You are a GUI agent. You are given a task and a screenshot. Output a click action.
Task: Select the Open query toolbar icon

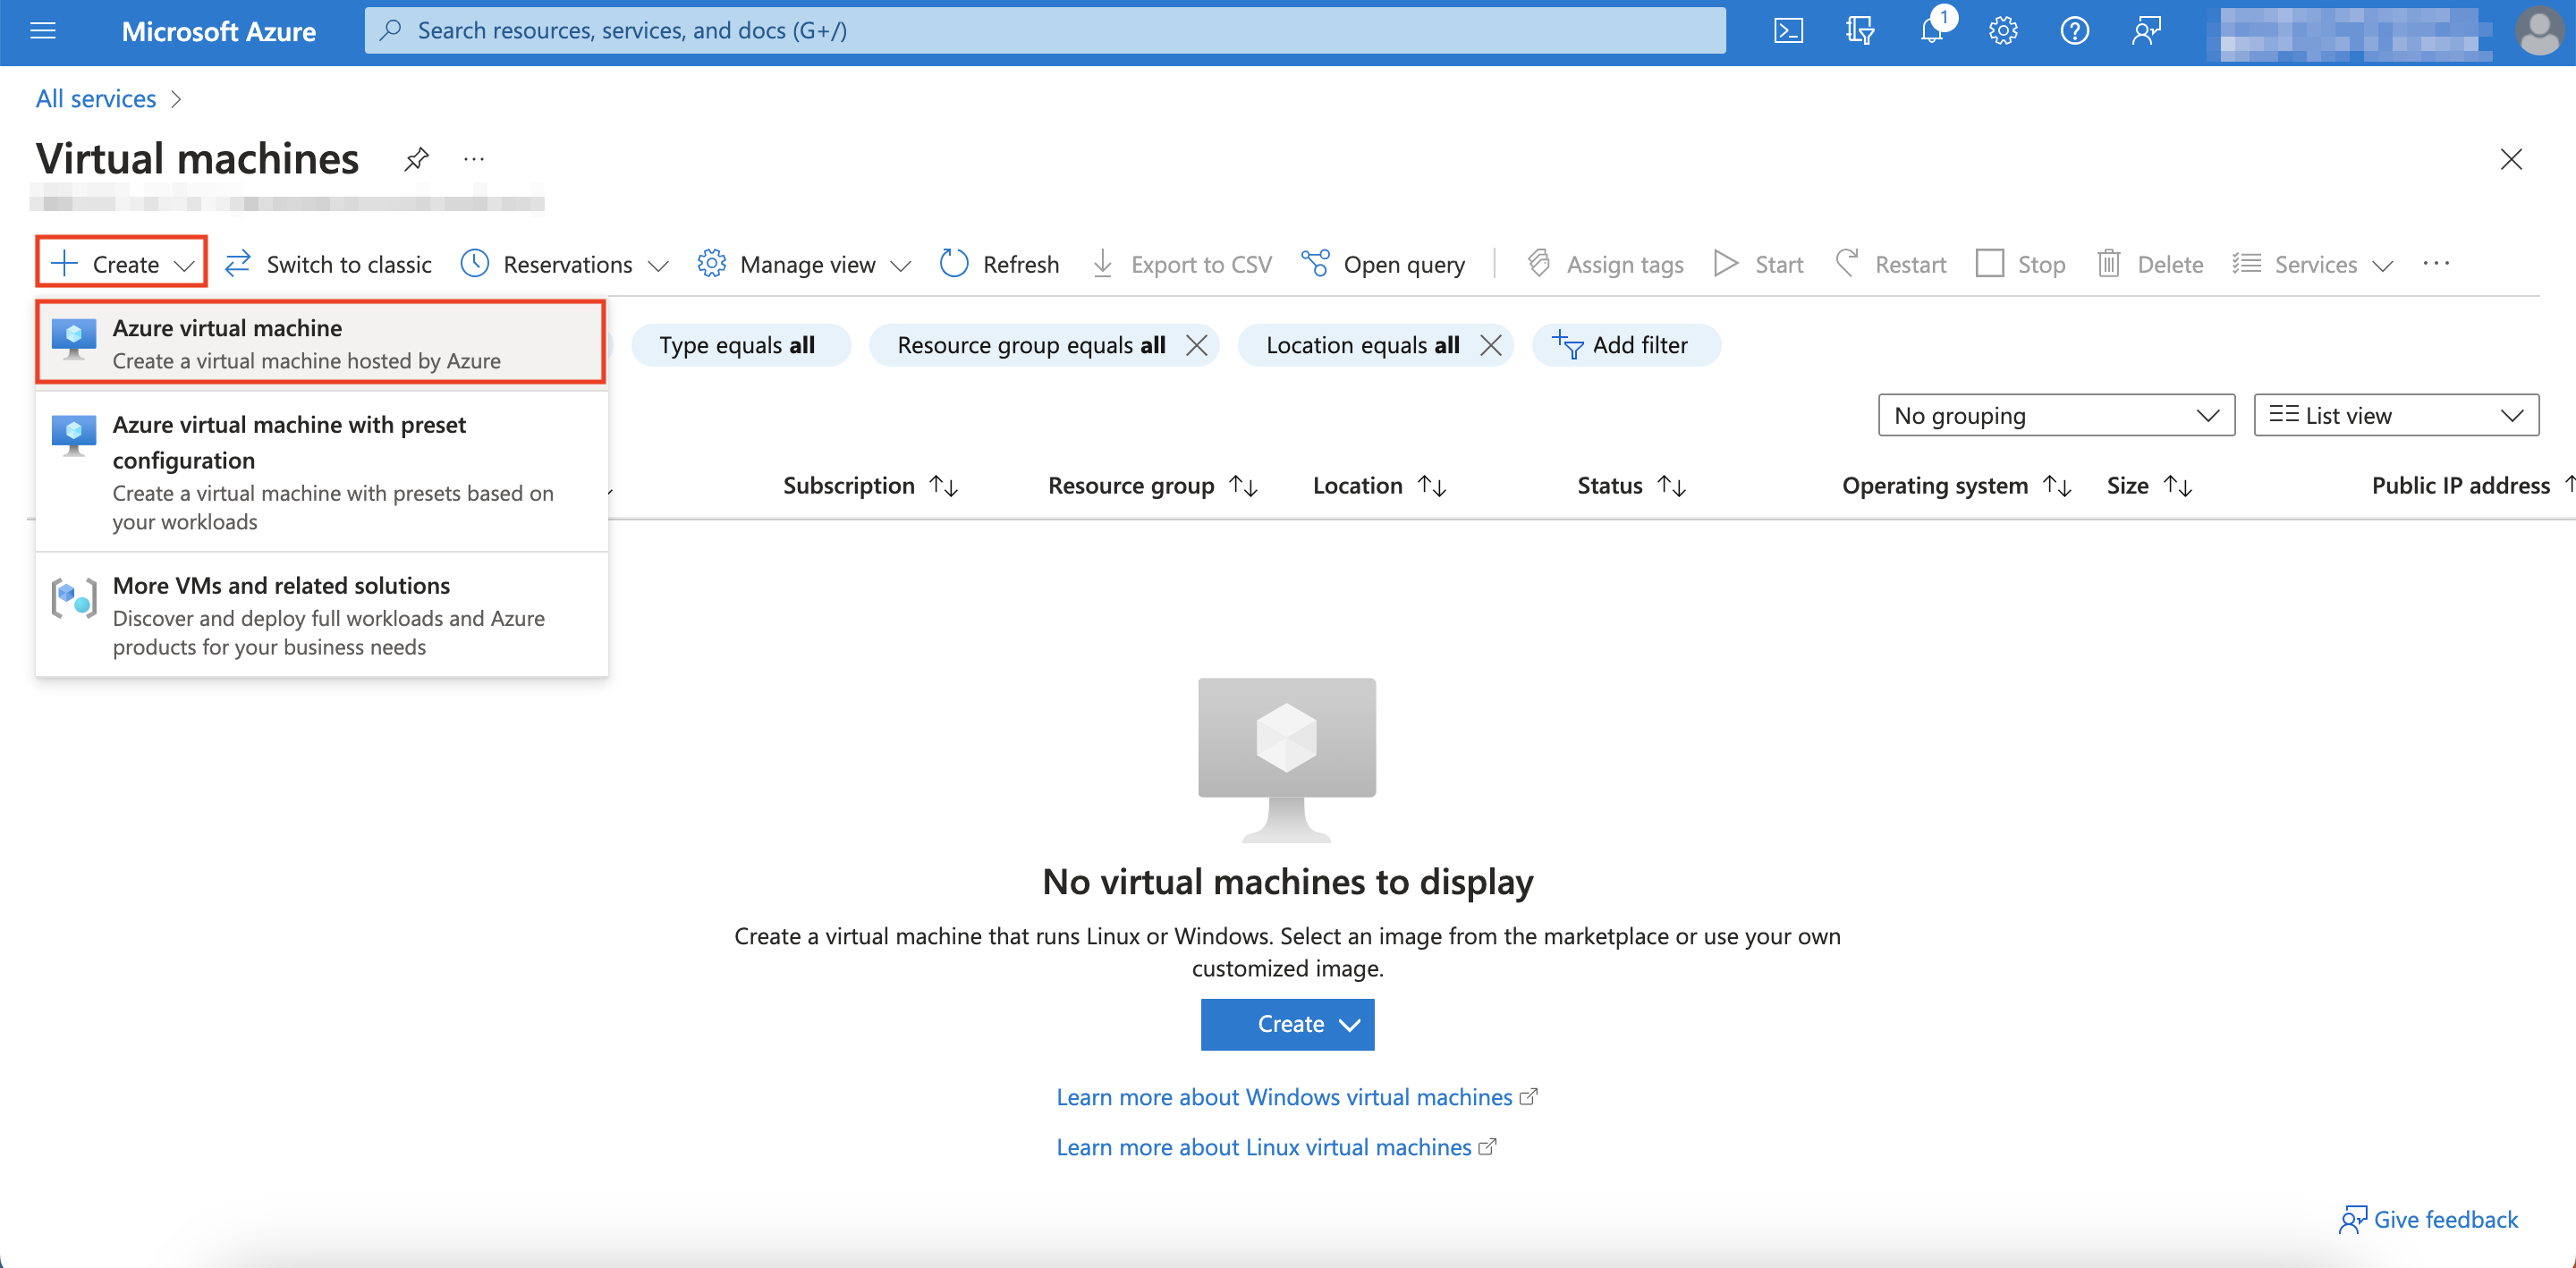(x=1315, y=263)
